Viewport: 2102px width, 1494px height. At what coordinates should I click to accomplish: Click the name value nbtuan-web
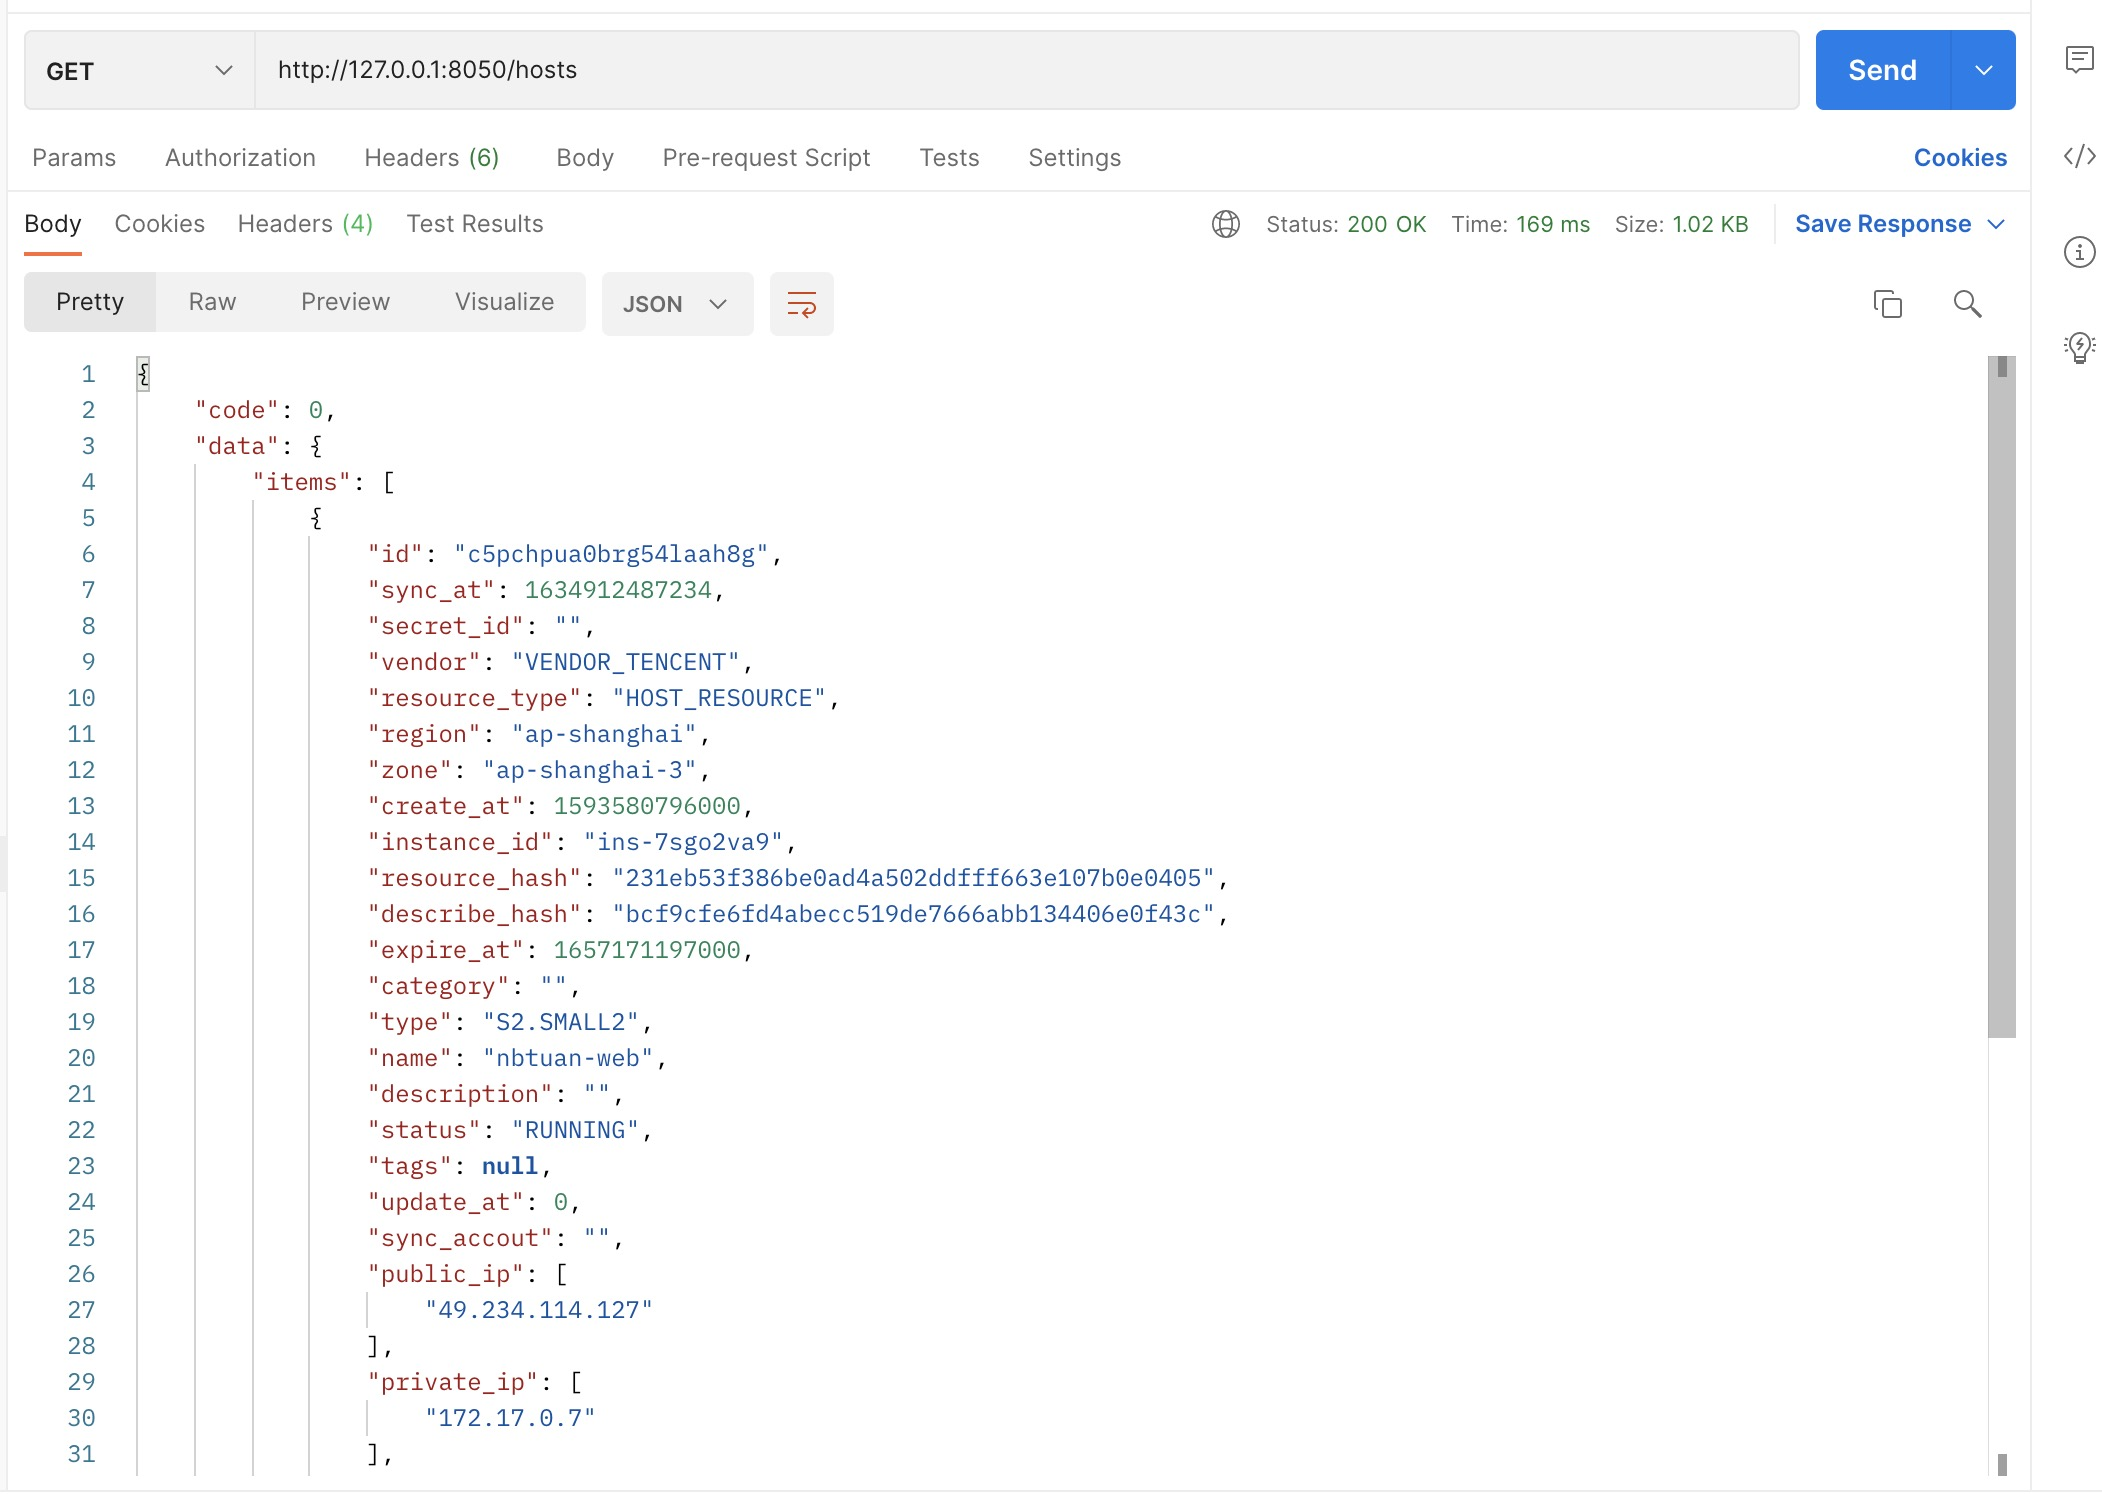[x=568, y=1058]
